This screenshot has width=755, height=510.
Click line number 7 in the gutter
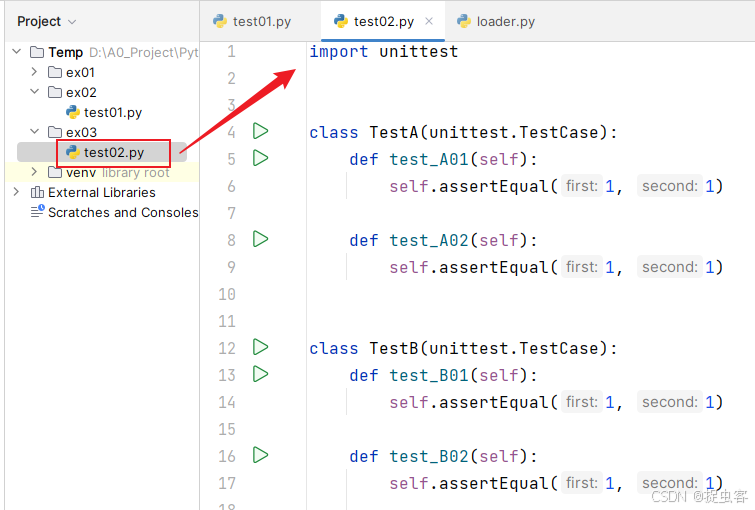coord(232,213)
